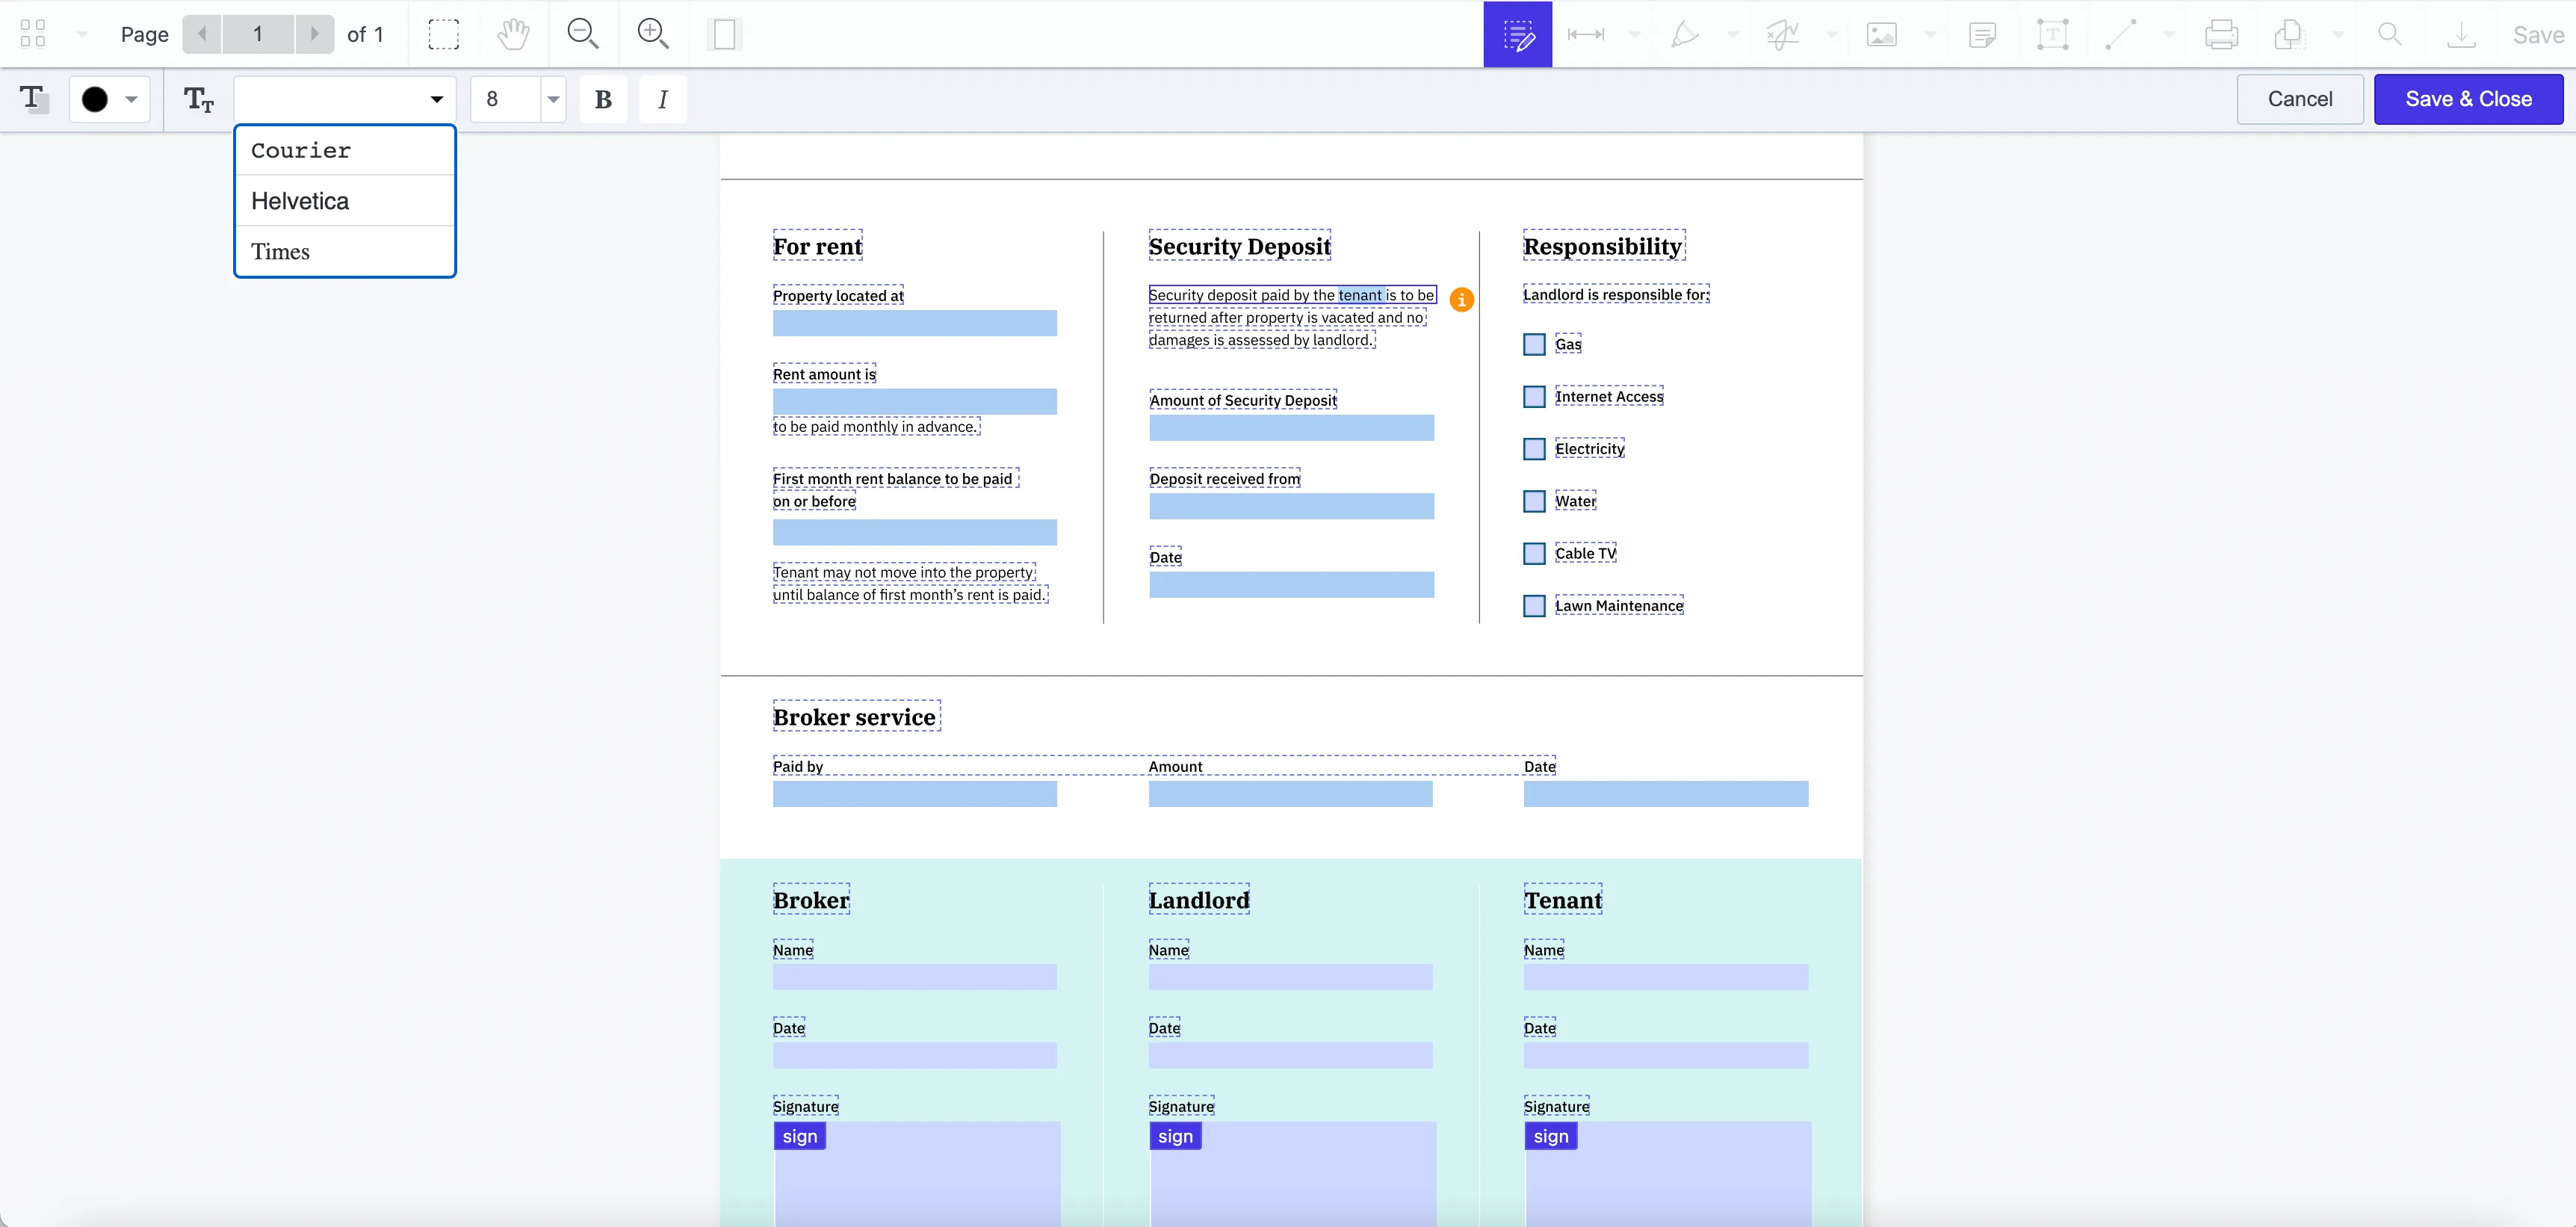The width and height of the screenshot is (2576, 1227).
Task: Click the download icon
Action: click(2461, 34)
